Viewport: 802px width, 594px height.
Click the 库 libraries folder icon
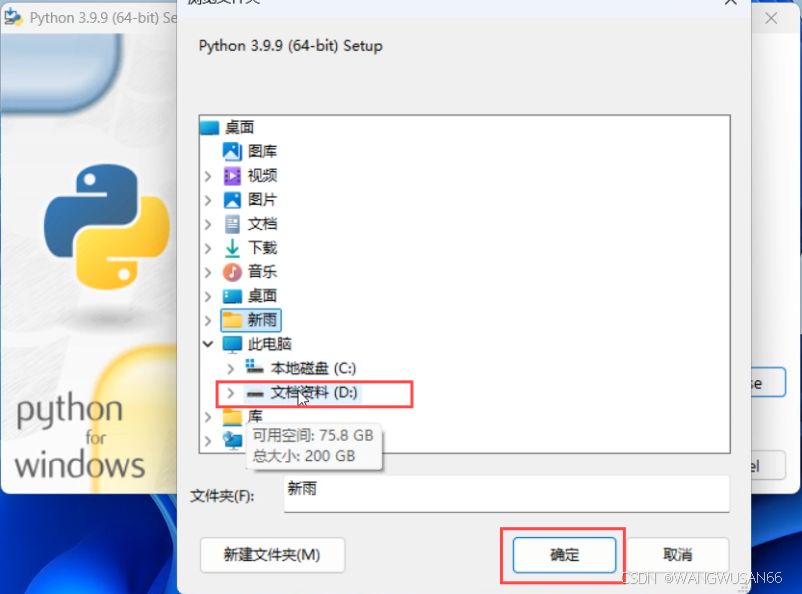232,417
